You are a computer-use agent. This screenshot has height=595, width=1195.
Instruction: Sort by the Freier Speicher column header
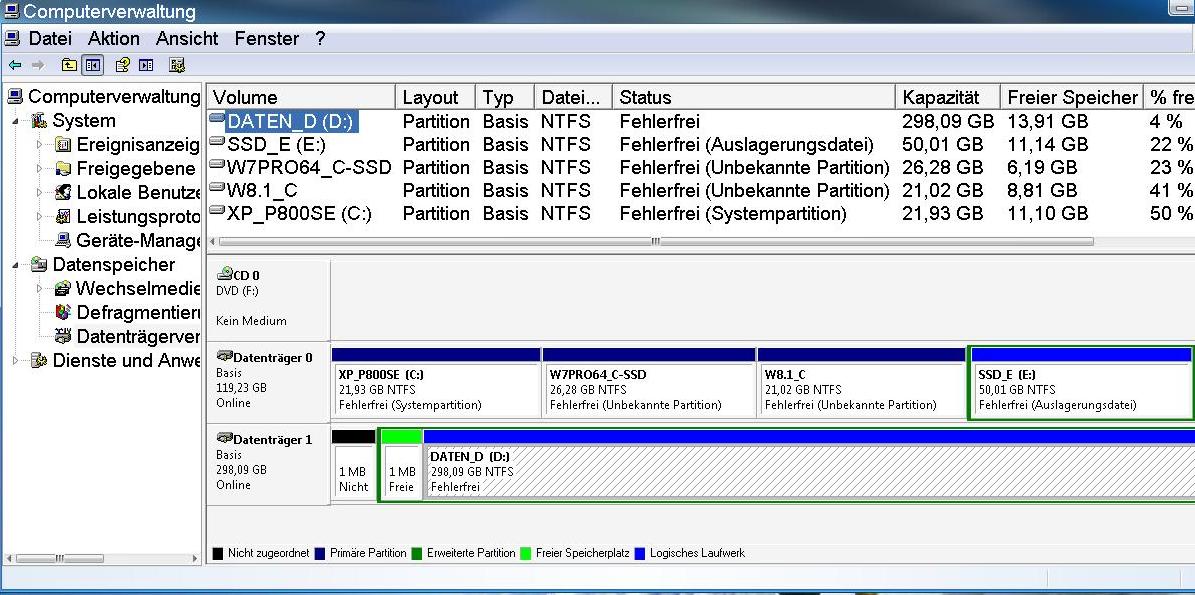coord(1072,98)
